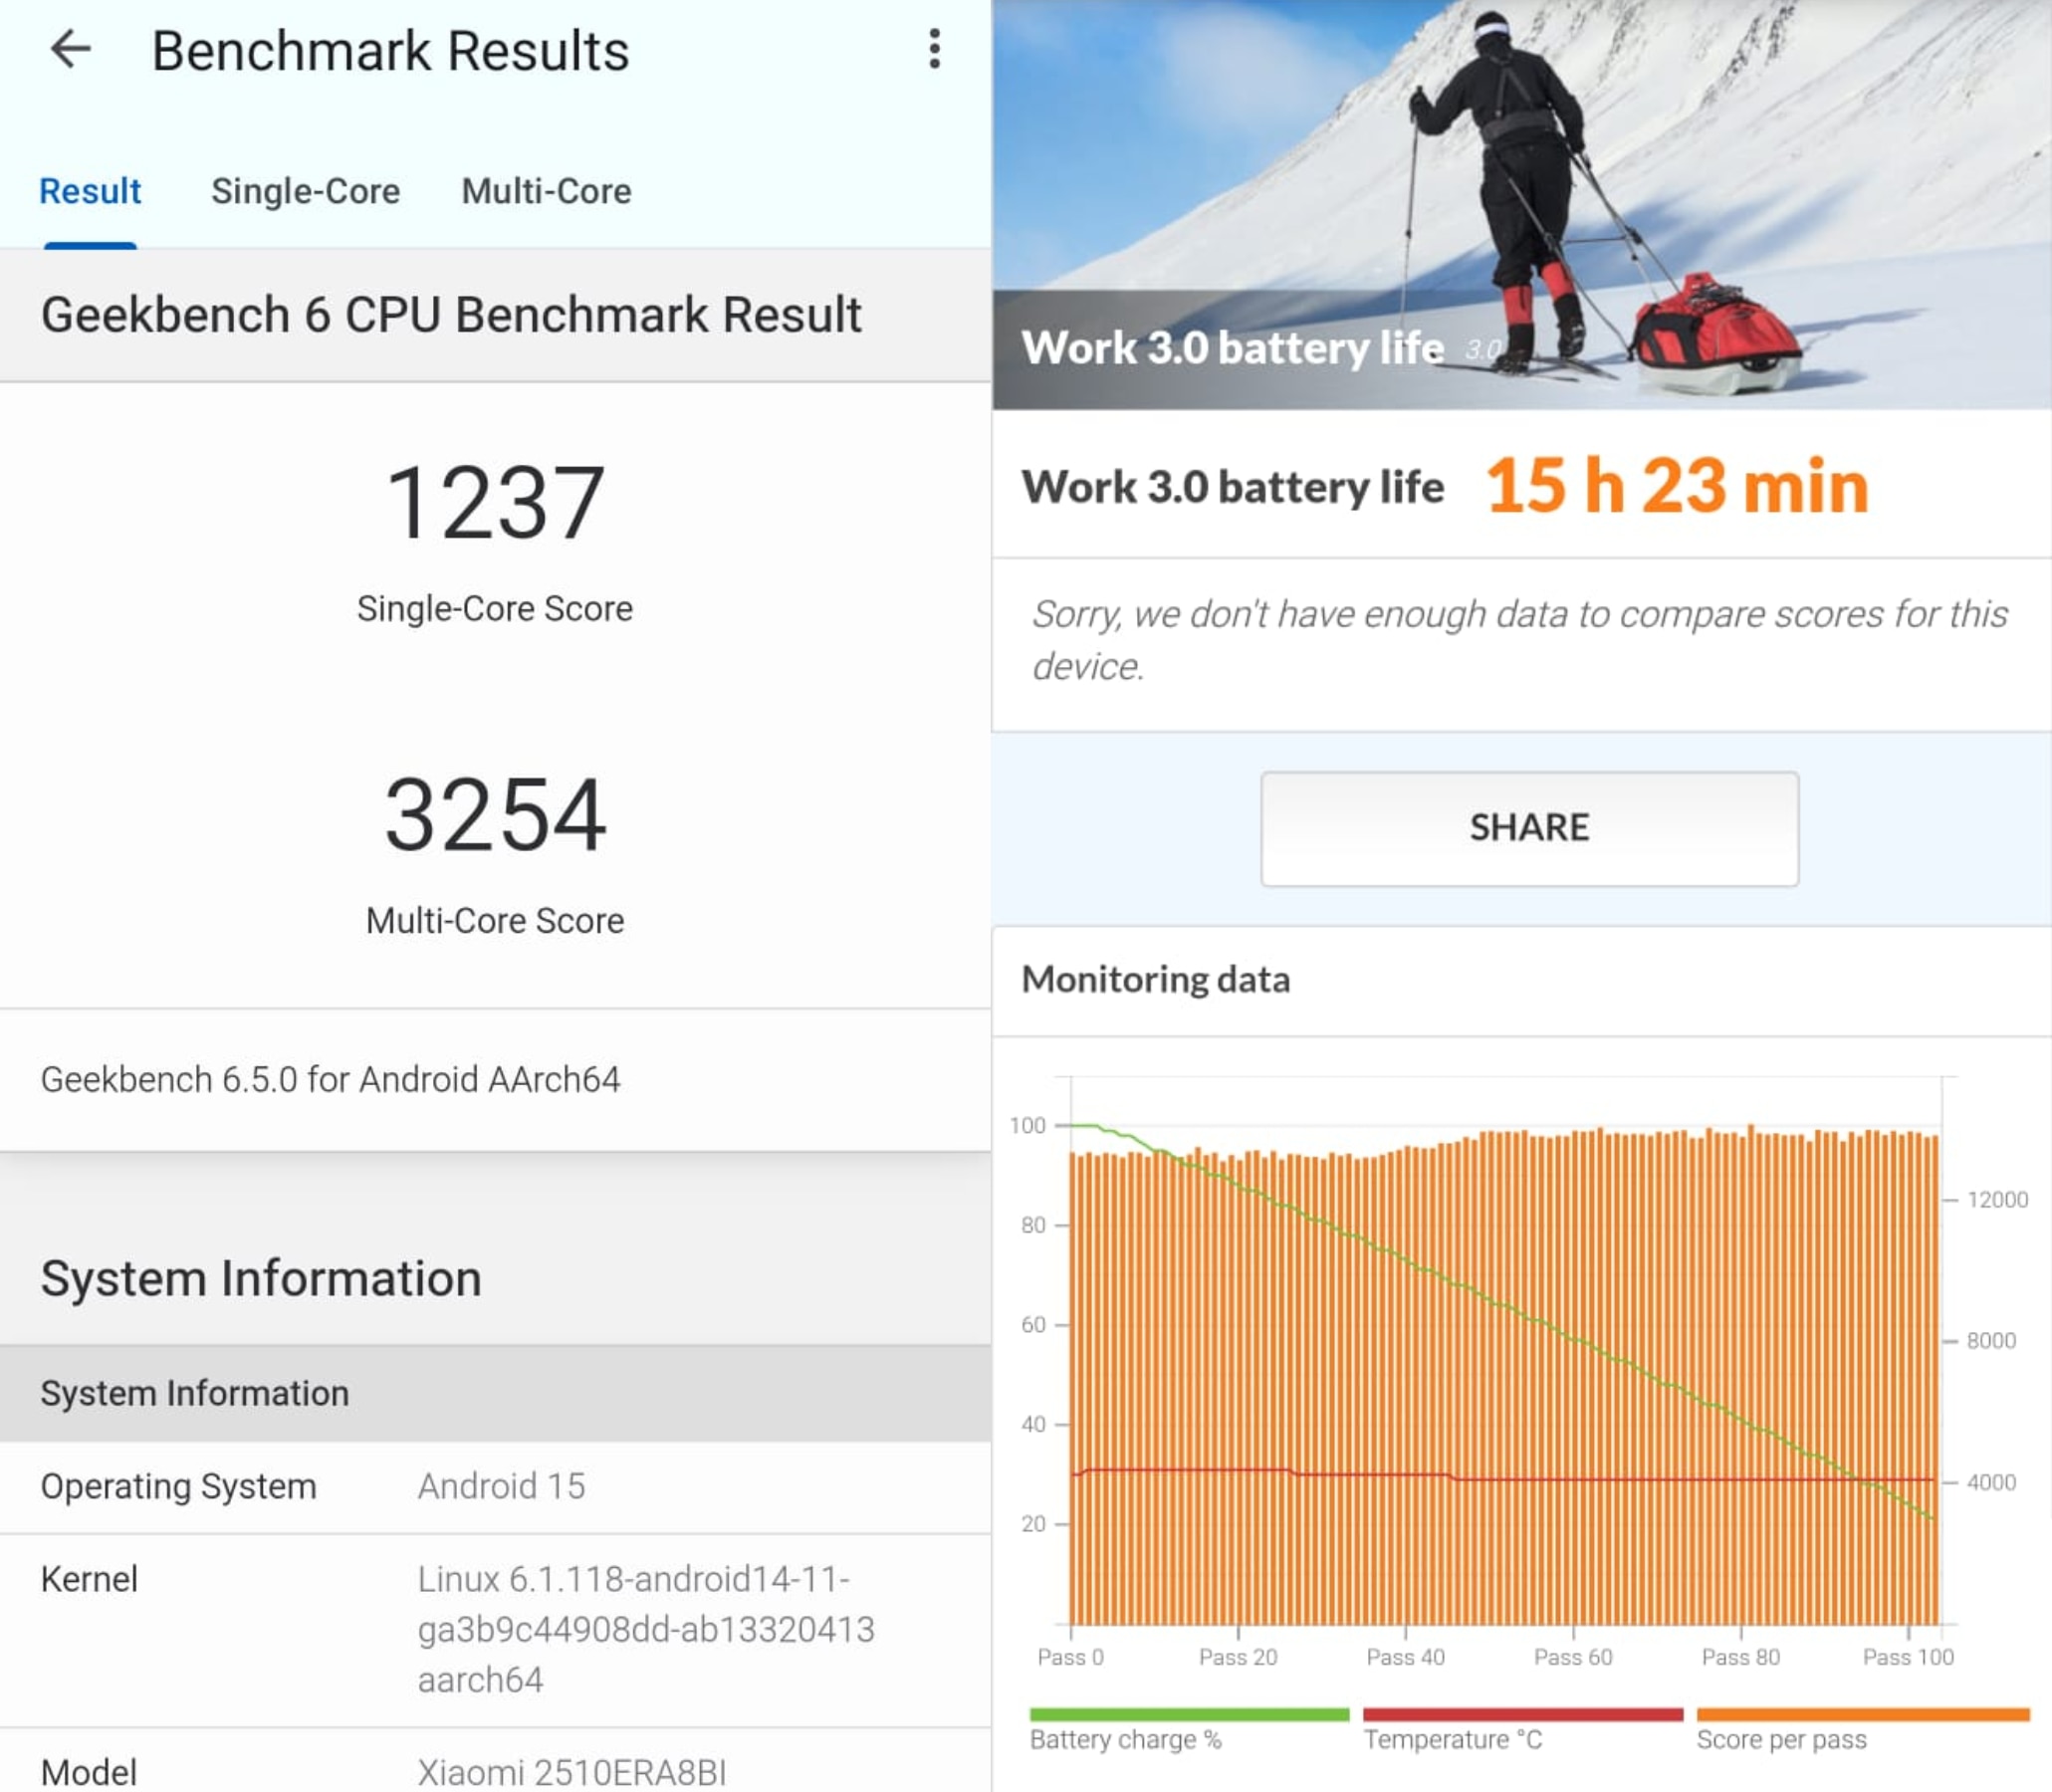Select the Result tab
Viewport: 2052px width, 1792px height.
(x=89, y=191)
